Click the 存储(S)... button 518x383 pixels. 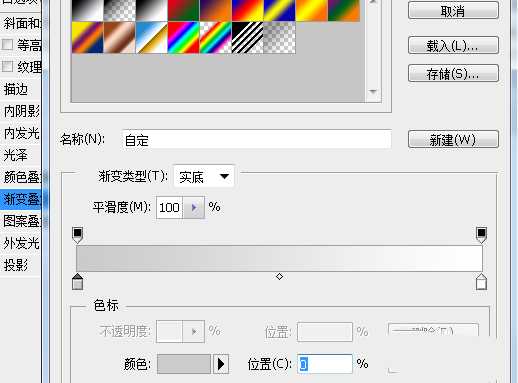(453, 73)
